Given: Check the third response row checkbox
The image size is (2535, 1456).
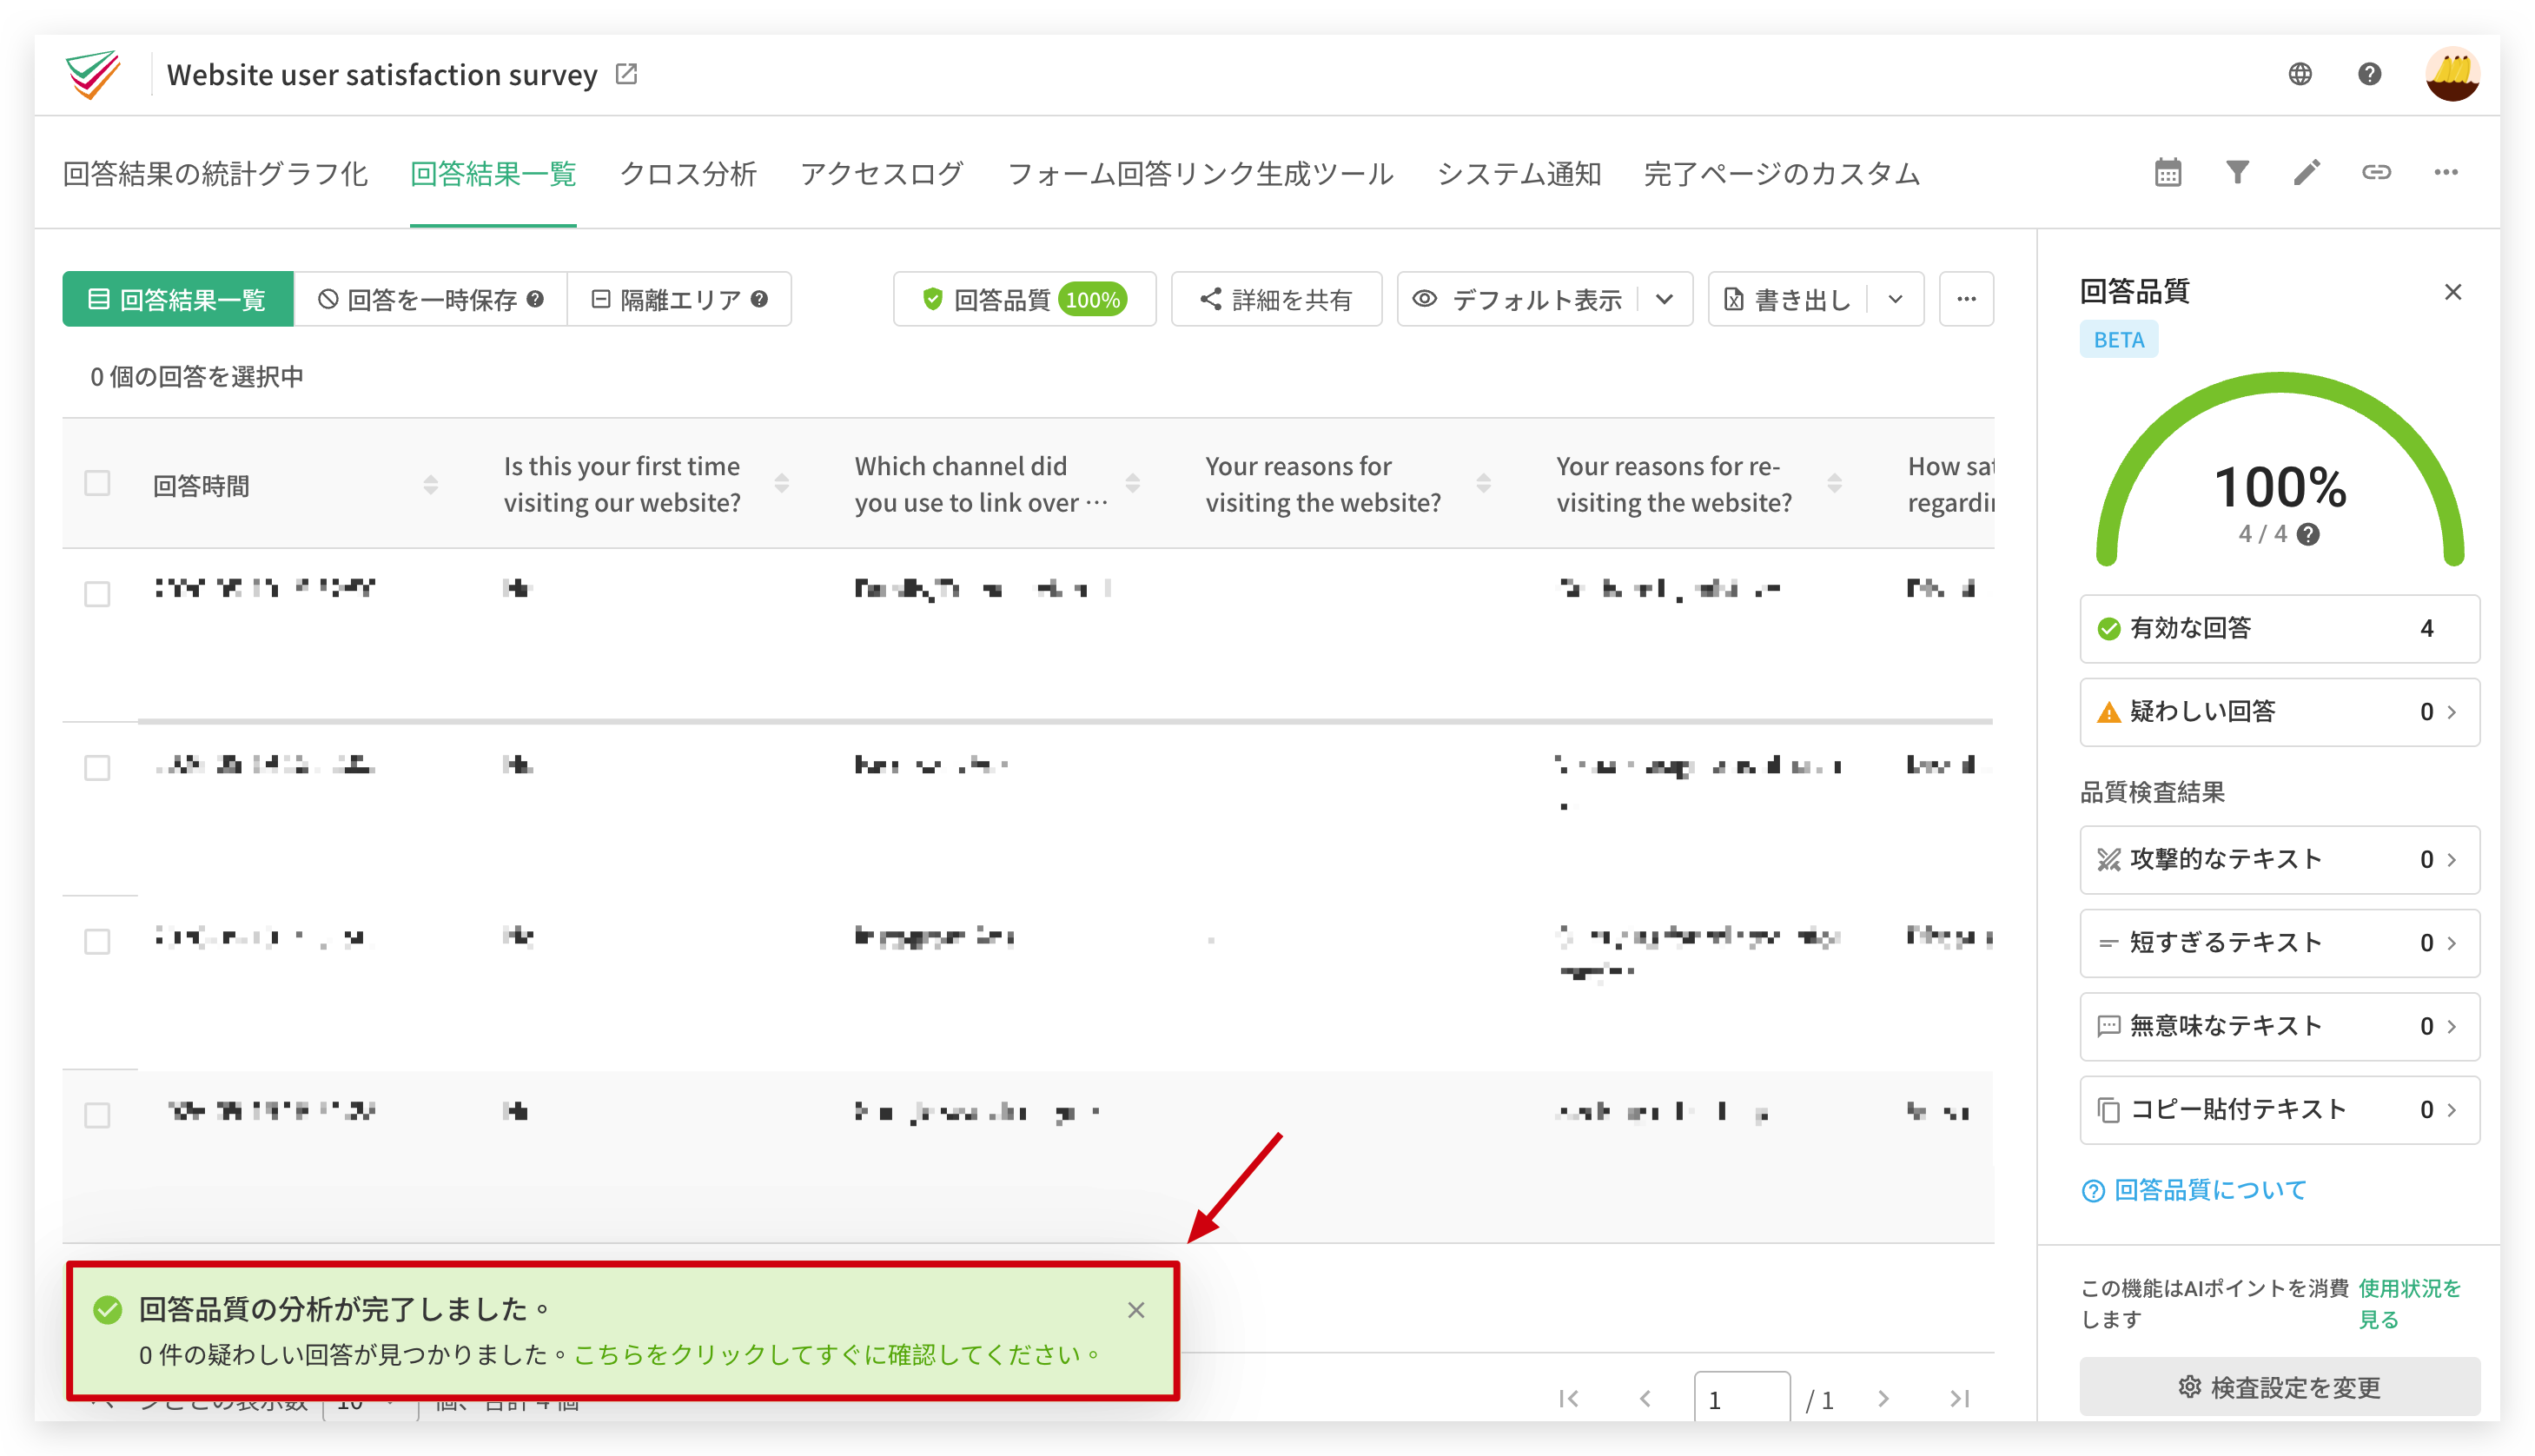Looking at the screenshot, I should pos(97,942).
